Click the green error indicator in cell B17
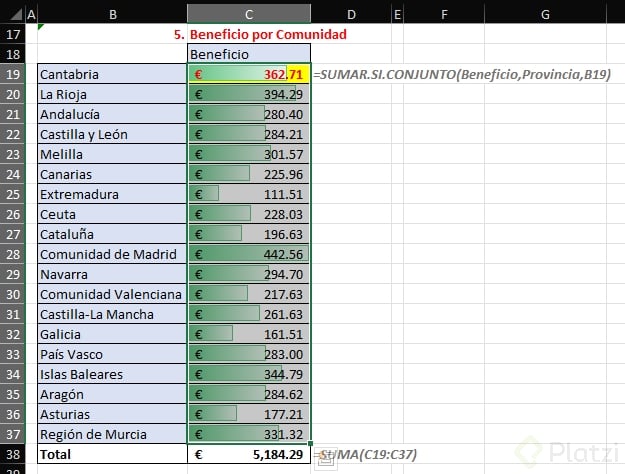The width and height of the screenshot is (625, 474). [x=41, y=27]
